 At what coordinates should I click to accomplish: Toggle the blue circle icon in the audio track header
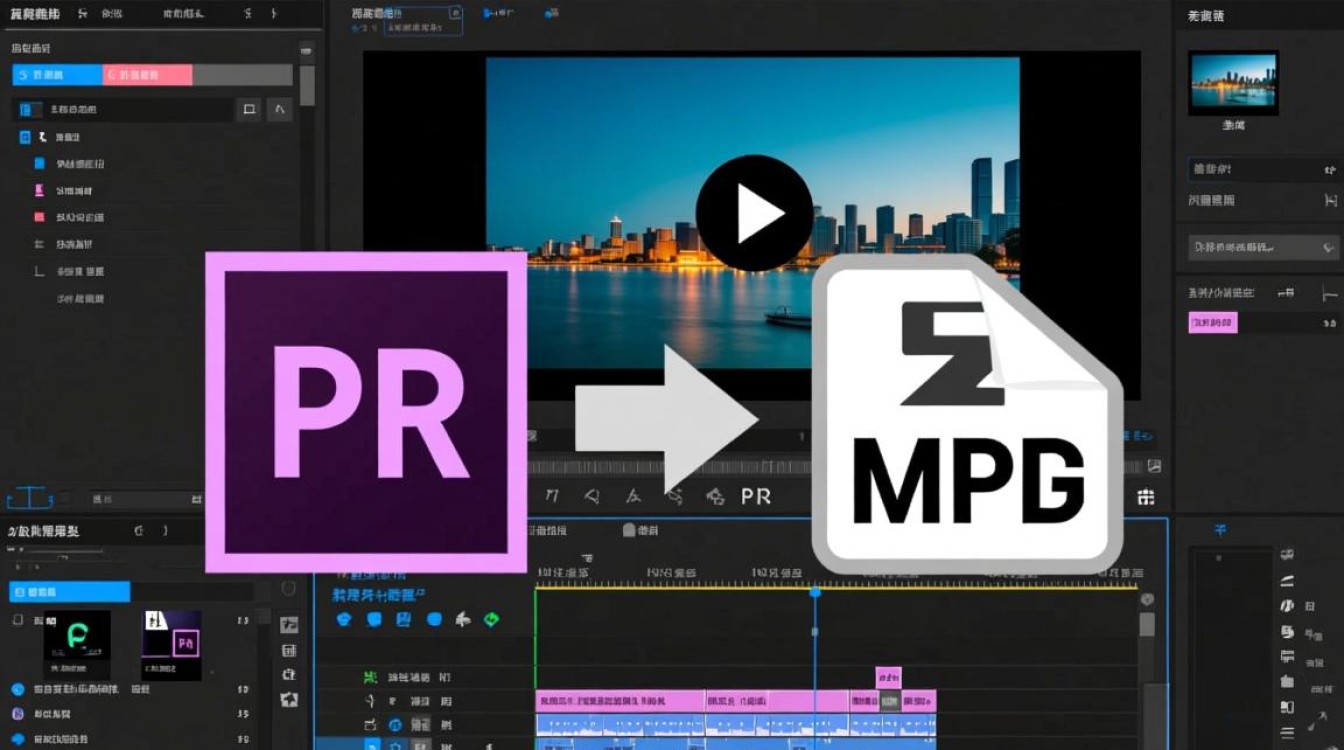click(395, 725)
